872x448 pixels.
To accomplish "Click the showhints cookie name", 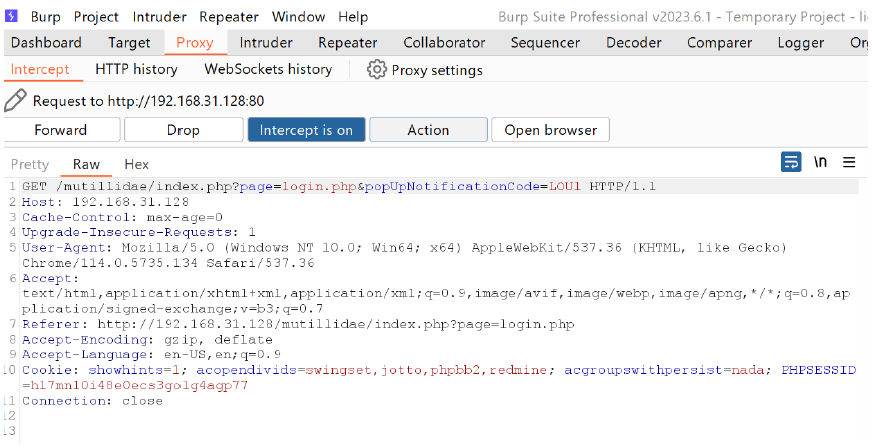I will 126,370.
